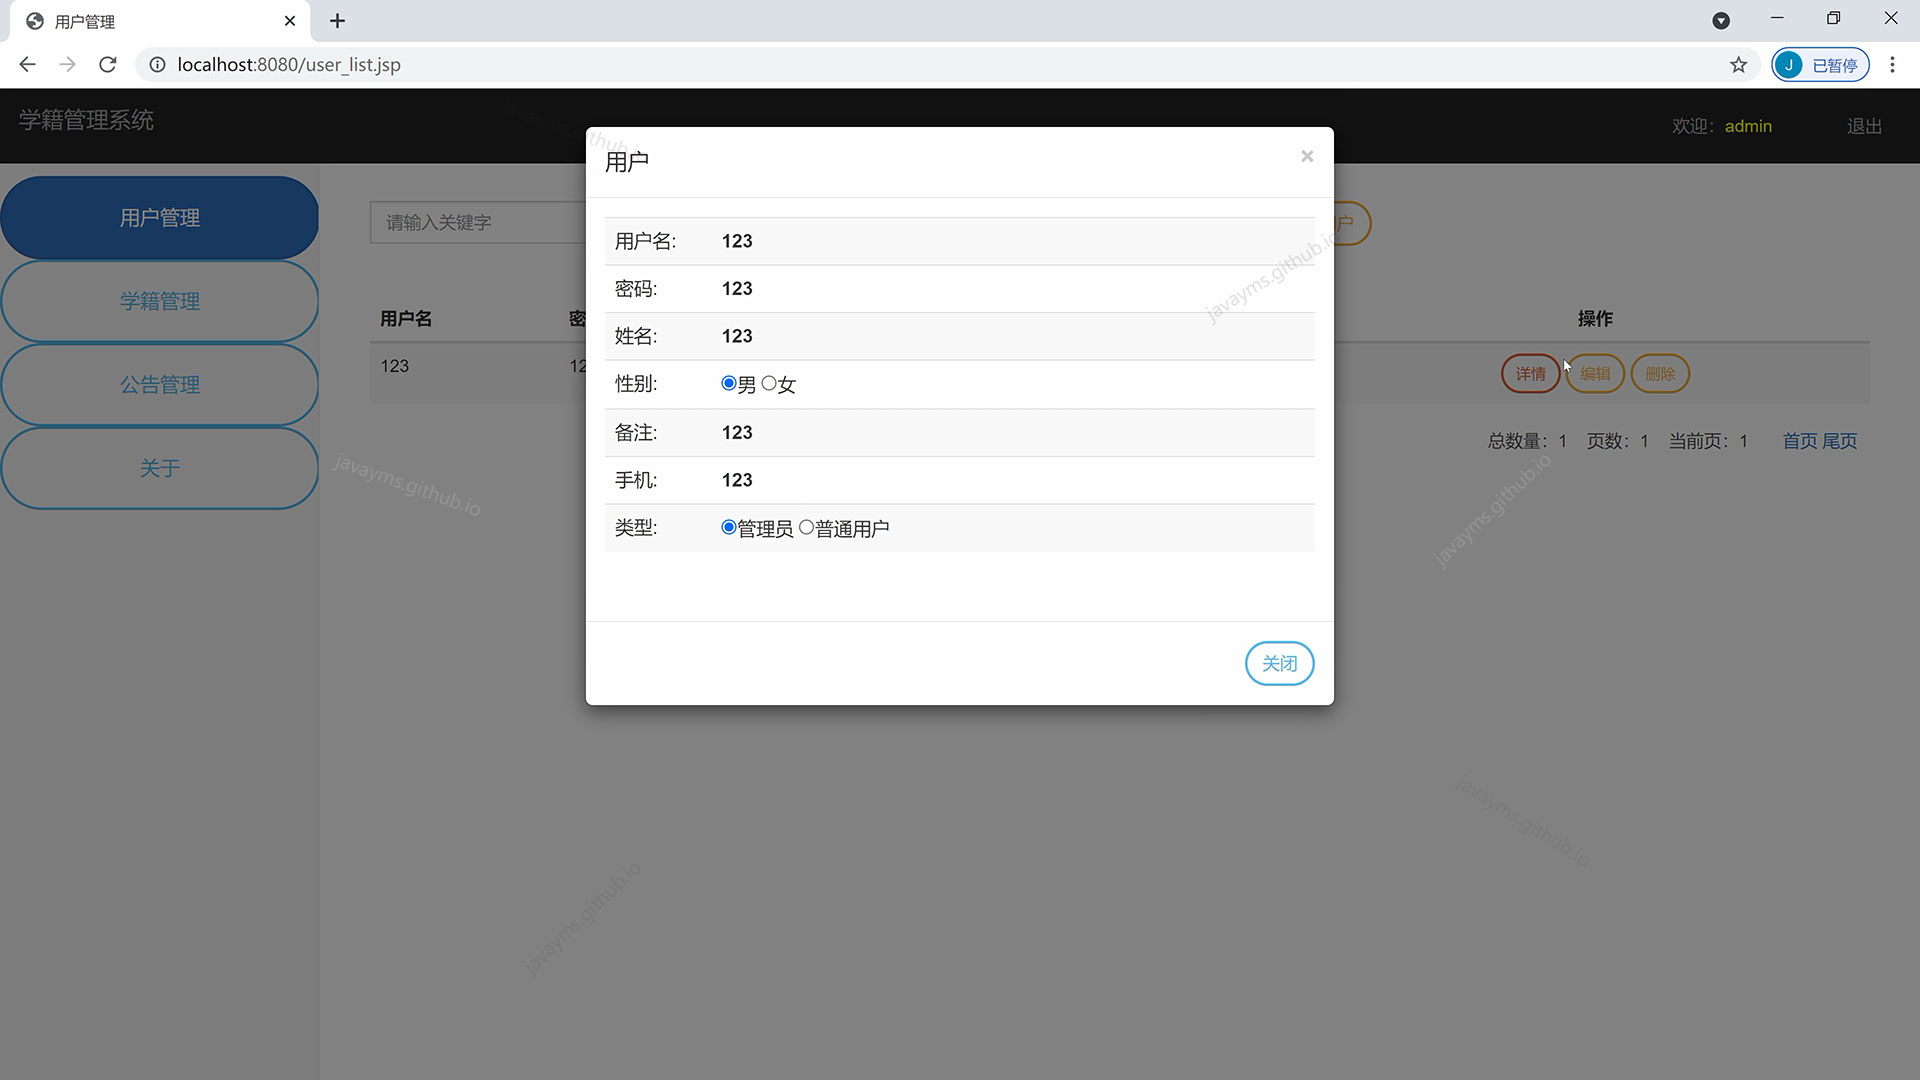Select the 男 gender radio button
Image resolution: width=1920 pixels, height=1080 pixels.
point(728,384)
